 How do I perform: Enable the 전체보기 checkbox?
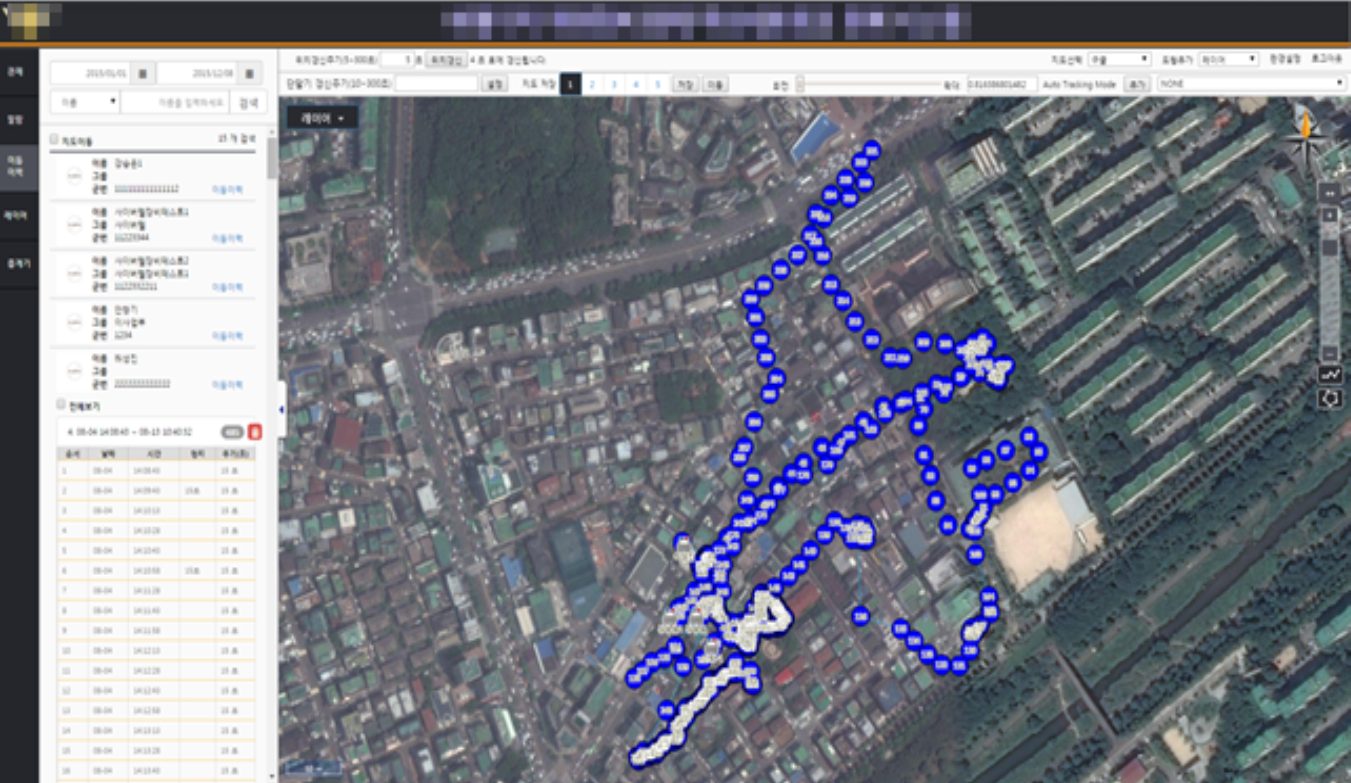(62, 406)
